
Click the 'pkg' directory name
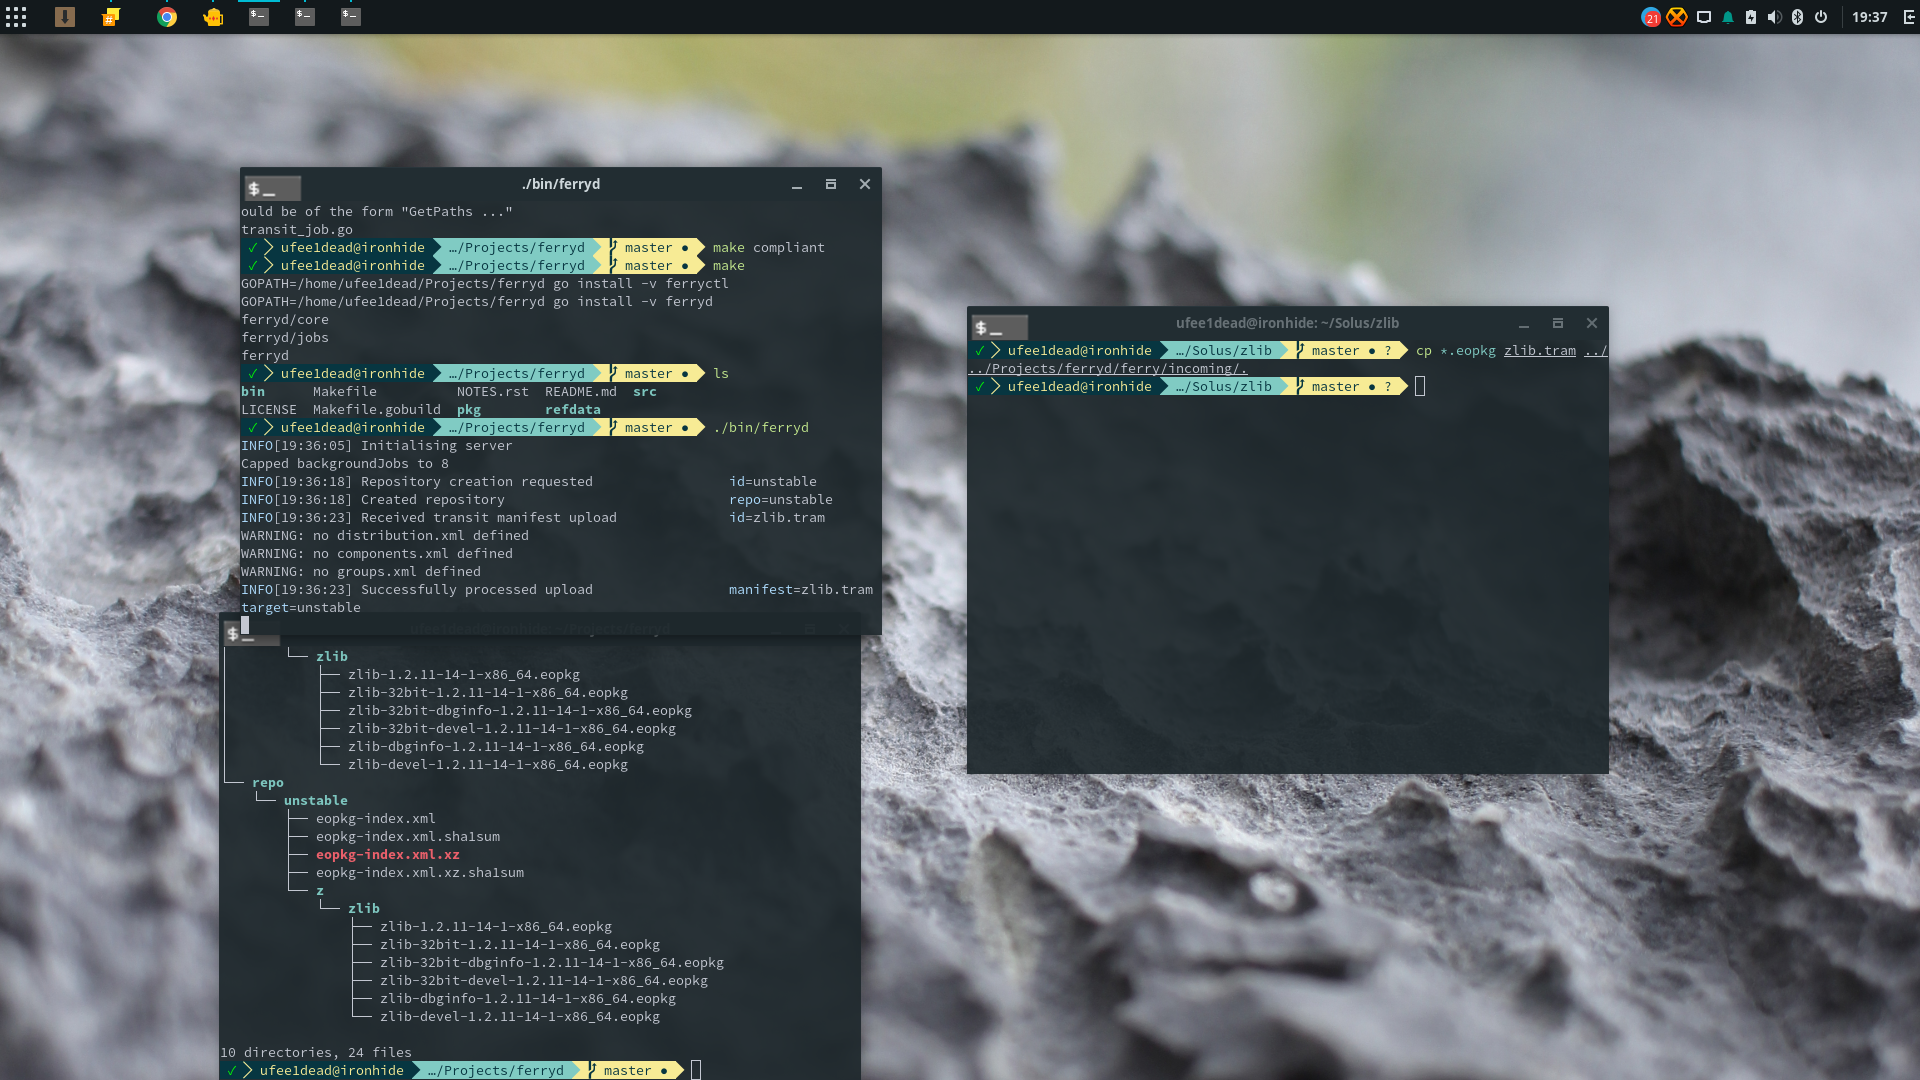tap(469, 410)
